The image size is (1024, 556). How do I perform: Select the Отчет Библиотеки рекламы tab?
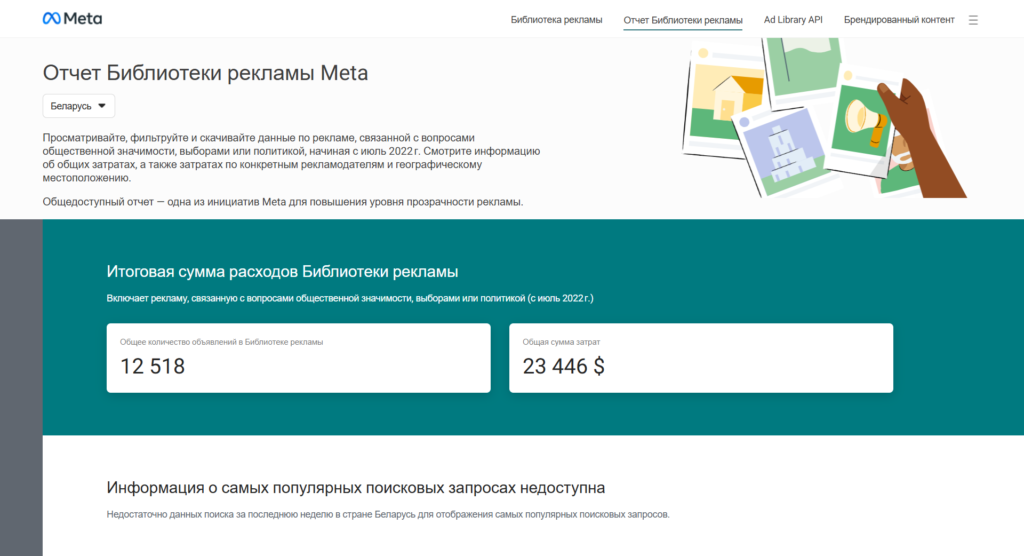(682, 20)
